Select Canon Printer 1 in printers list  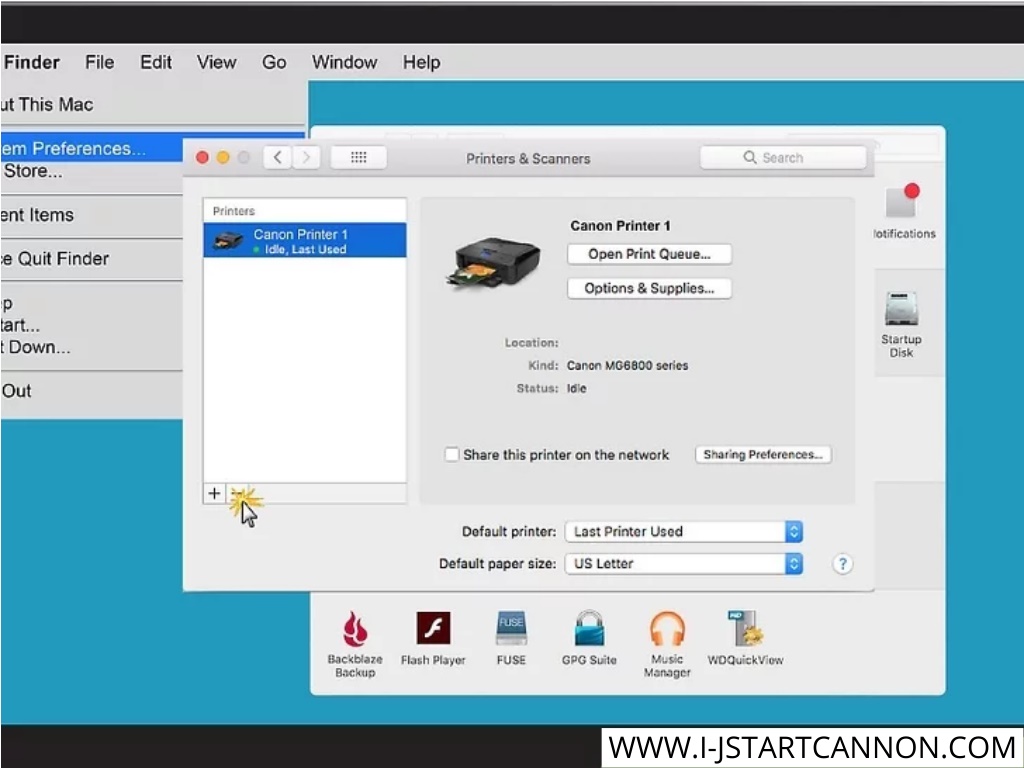coord(305,240)
